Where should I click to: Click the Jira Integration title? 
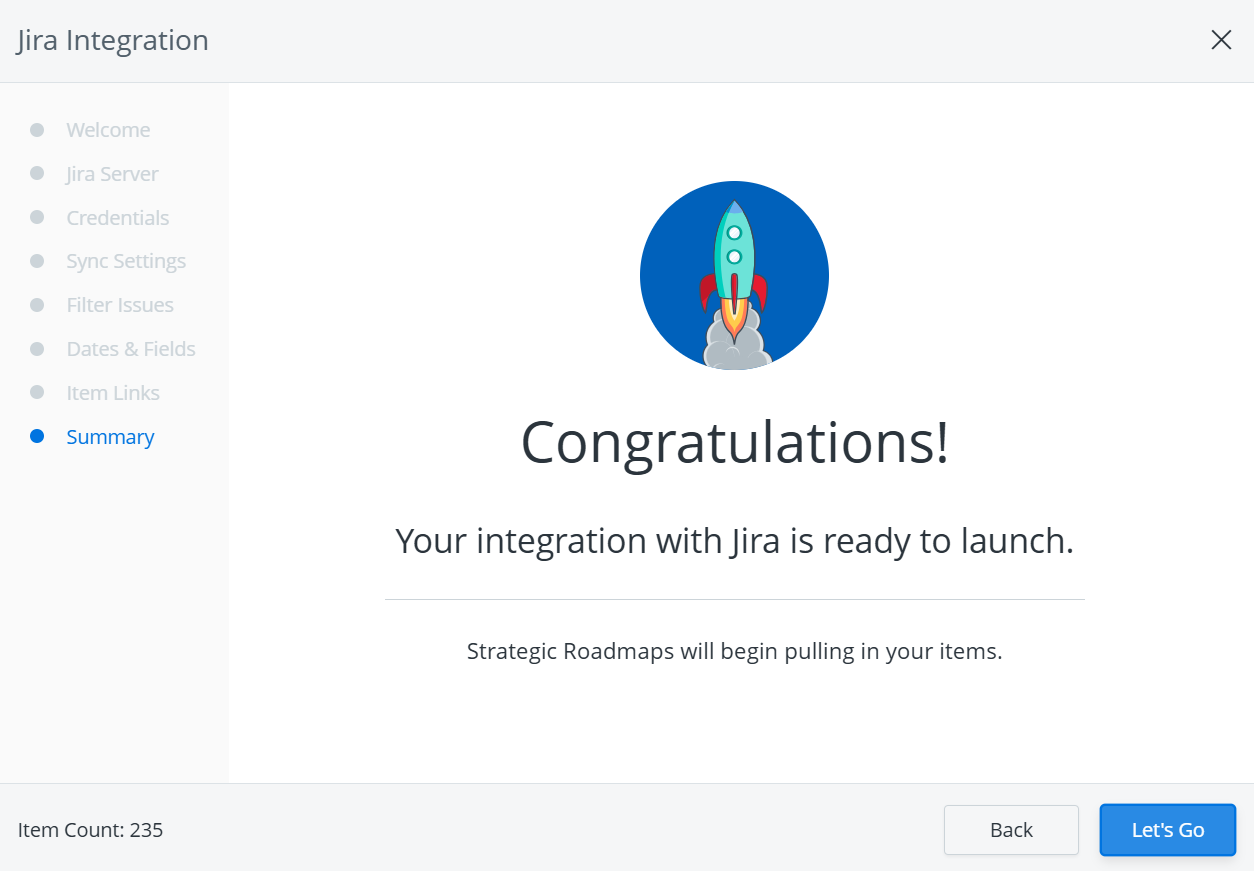(x=112, y=40)
